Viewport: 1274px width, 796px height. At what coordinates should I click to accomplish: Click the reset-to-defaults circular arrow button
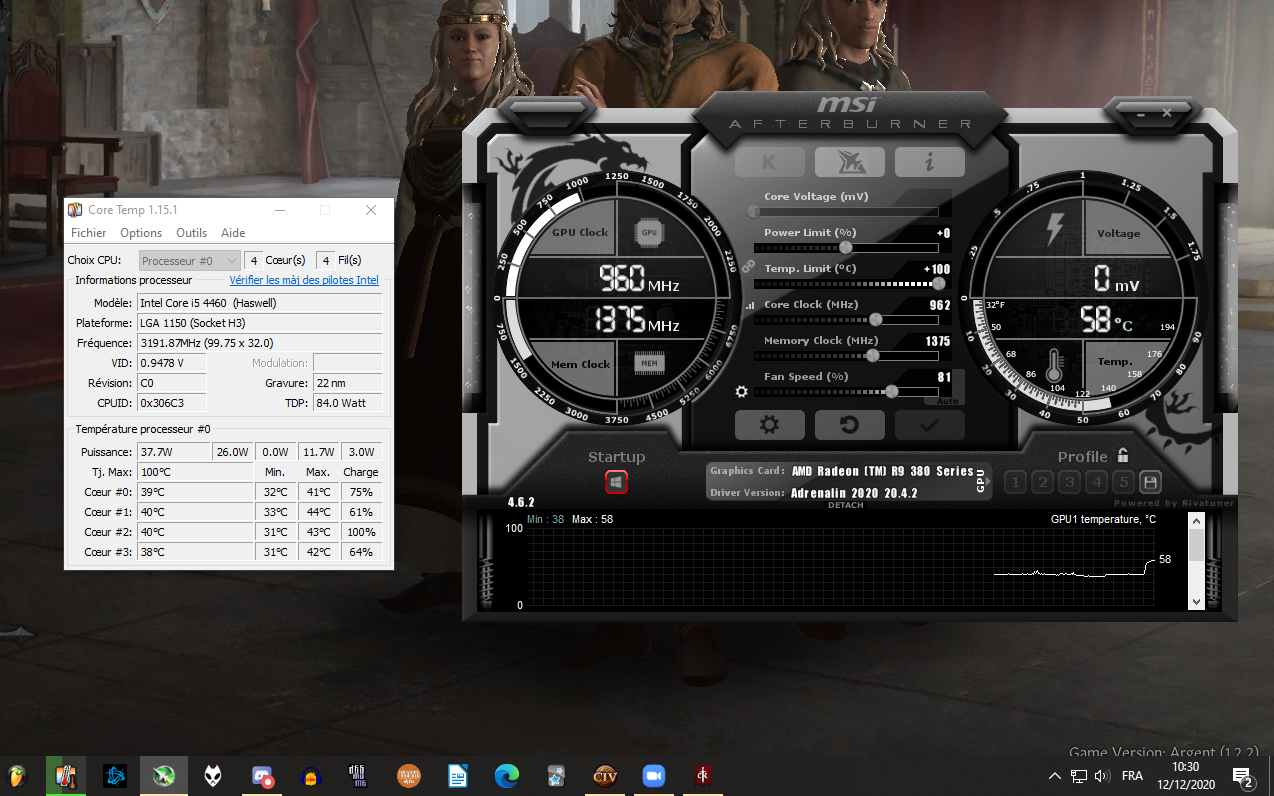[x=849, y=425]
